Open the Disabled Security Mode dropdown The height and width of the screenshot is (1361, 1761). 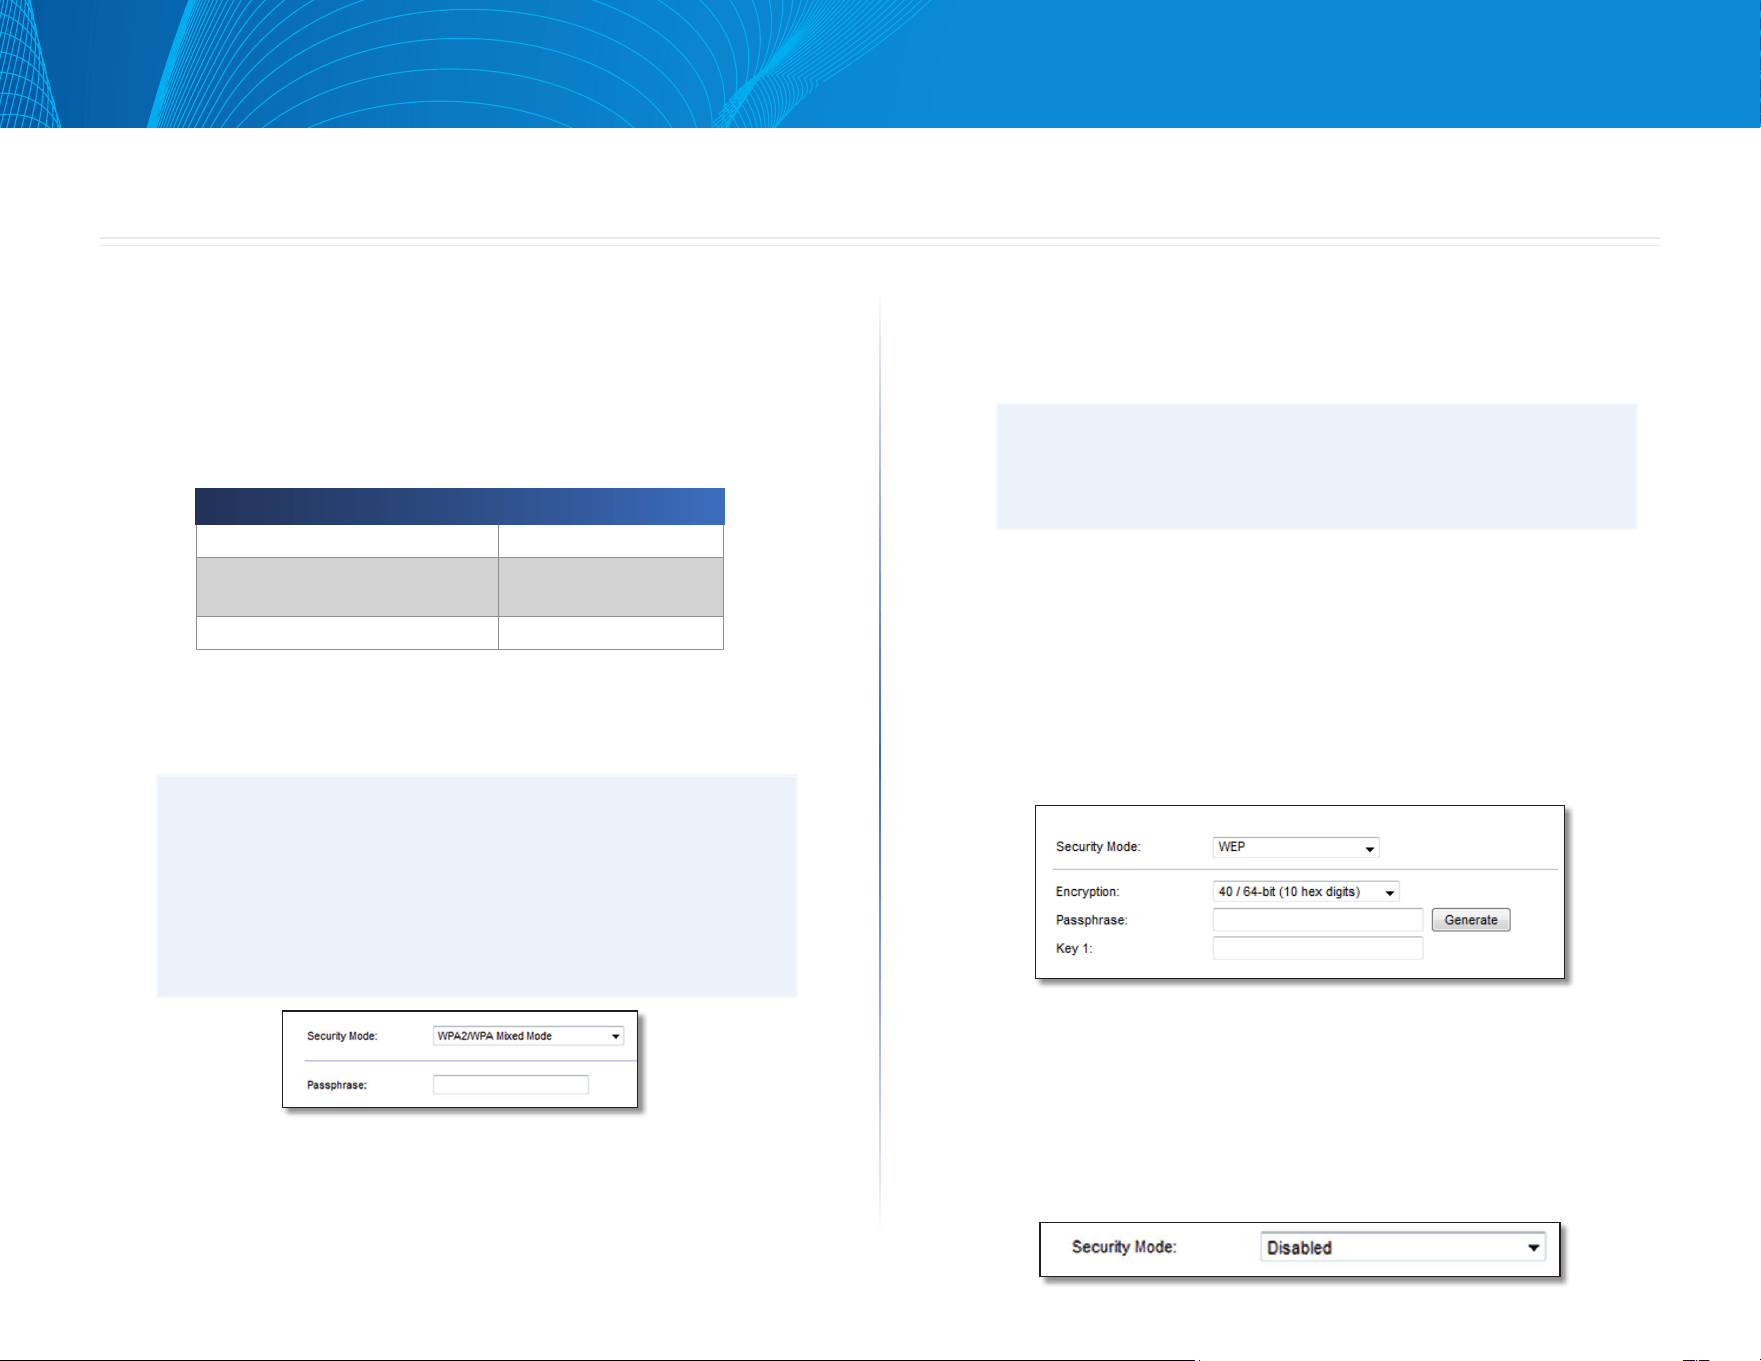coord(1403,1247)
